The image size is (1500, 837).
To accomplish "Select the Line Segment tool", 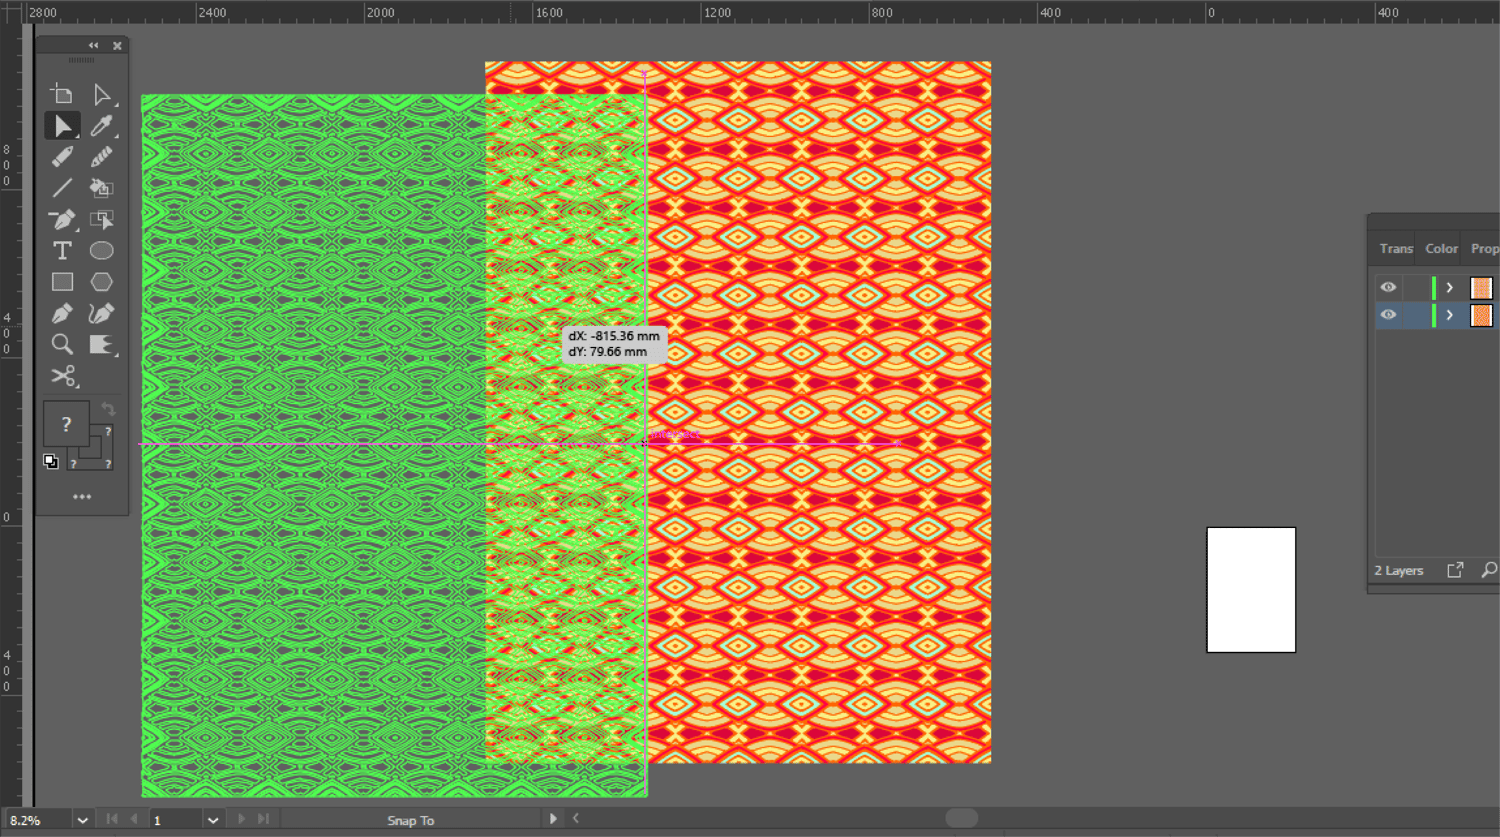I will pos(62,188).
